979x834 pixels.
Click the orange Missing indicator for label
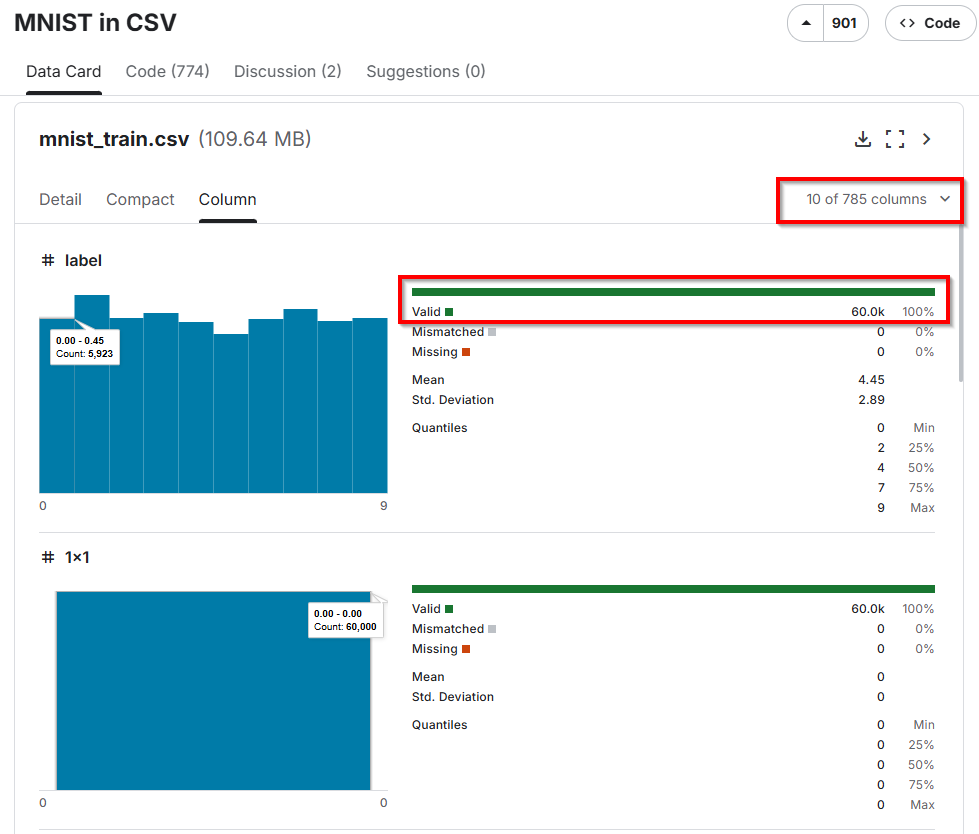coord(466,352)
